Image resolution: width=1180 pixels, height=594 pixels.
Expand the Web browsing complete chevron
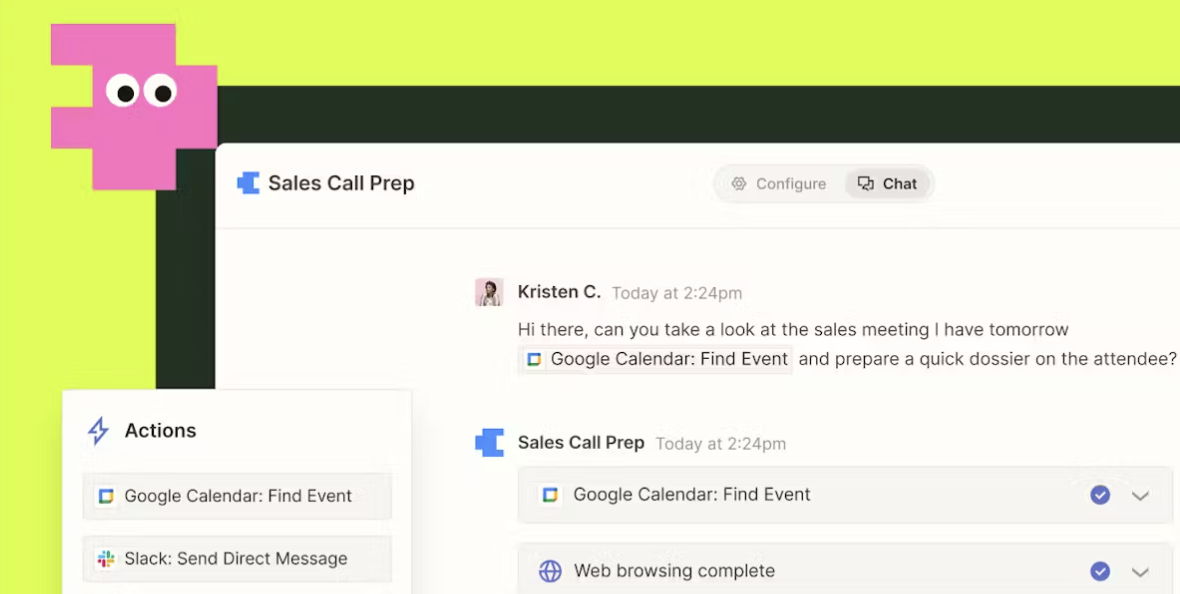click(1140, 572)
